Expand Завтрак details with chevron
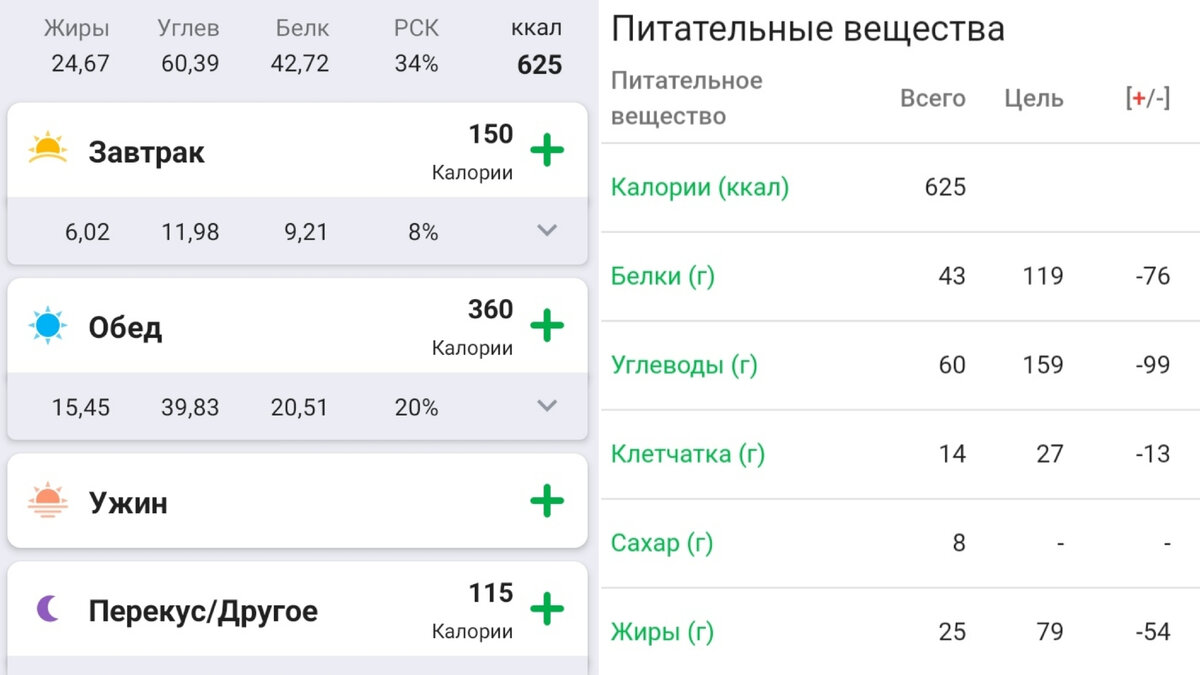The width and height of the screenshot is (1200, 675). pyautogui.click(x=546, y=230)
